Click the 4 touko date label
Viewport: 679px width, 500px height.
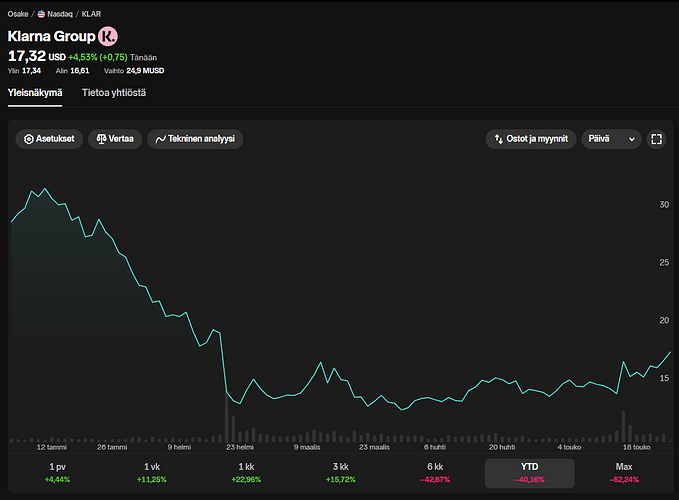click(569, 447)
